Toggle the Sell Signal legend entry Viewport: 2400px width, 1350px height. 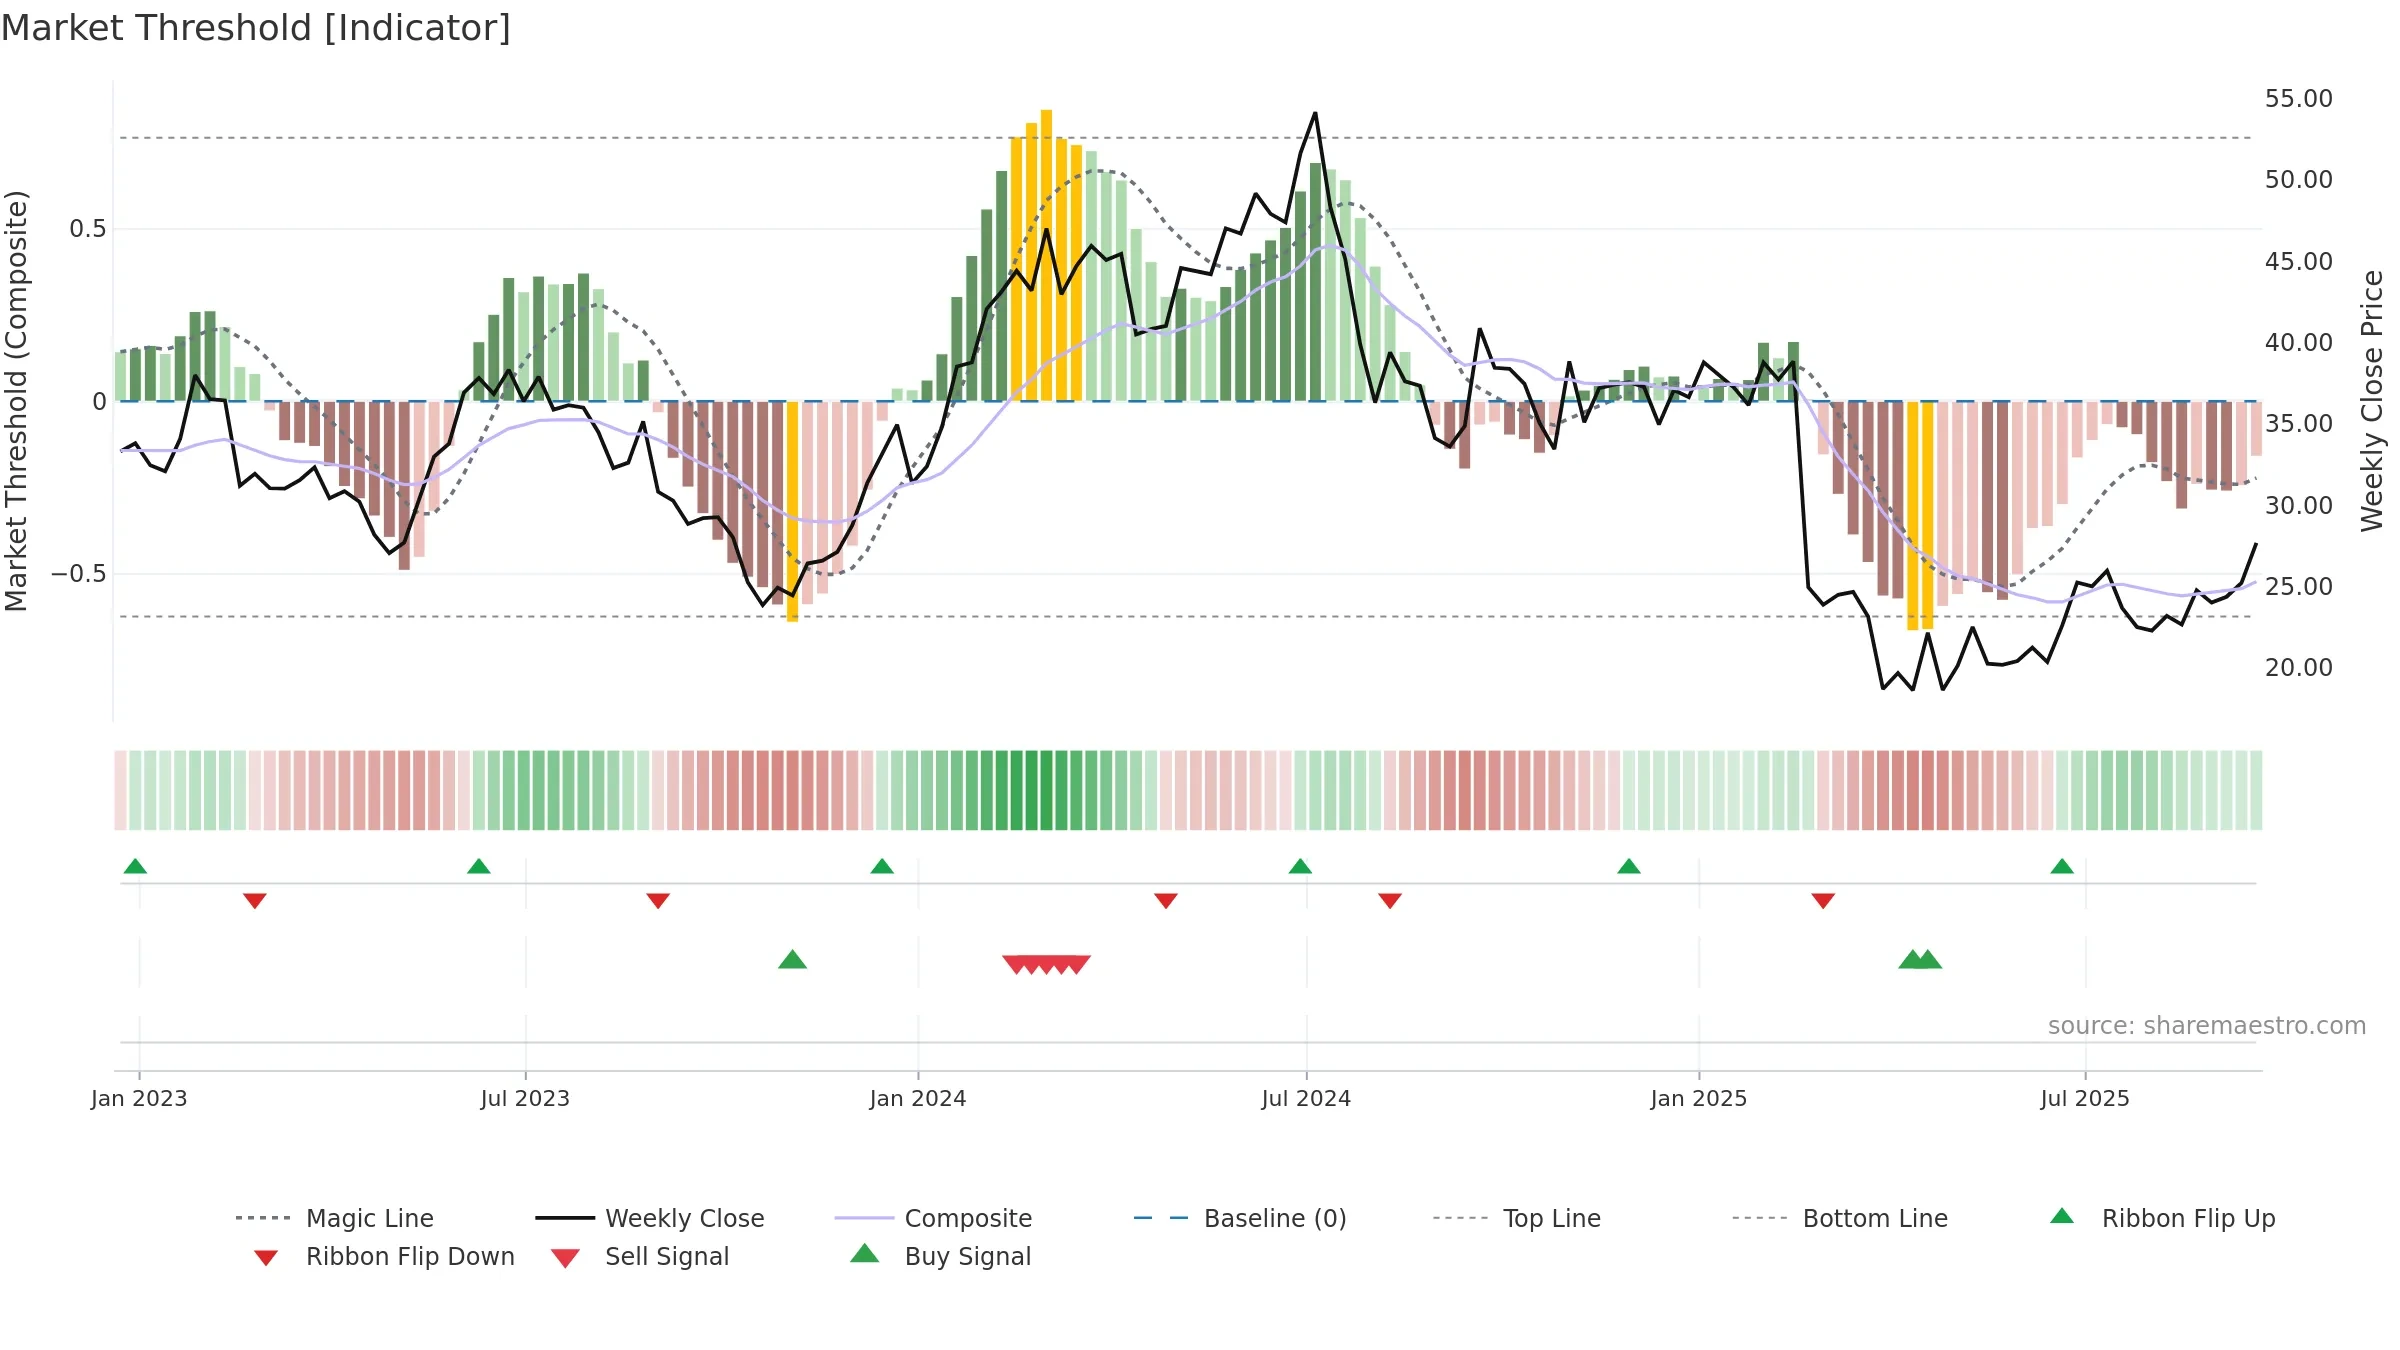[640, 1256]
